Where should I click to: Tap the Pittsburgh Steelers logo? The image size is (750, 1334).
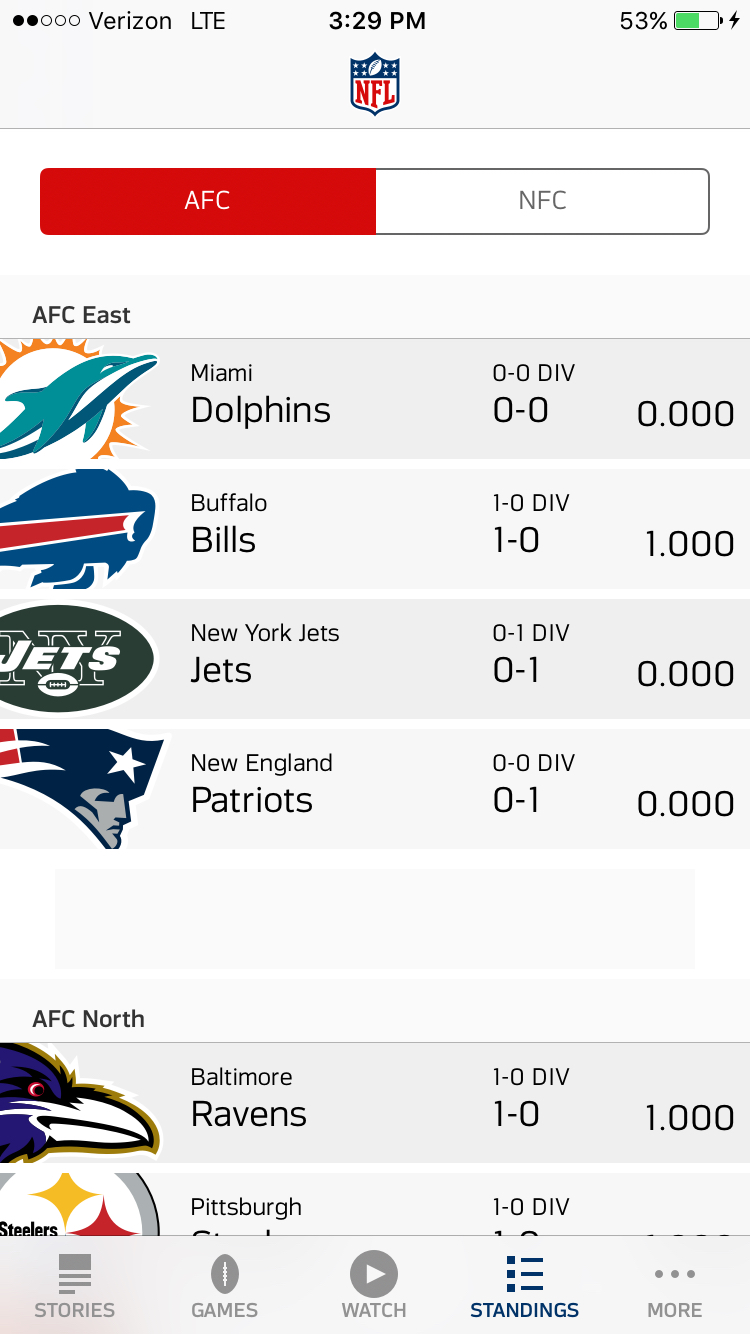pyautogui.click(x=79, y=1205)
